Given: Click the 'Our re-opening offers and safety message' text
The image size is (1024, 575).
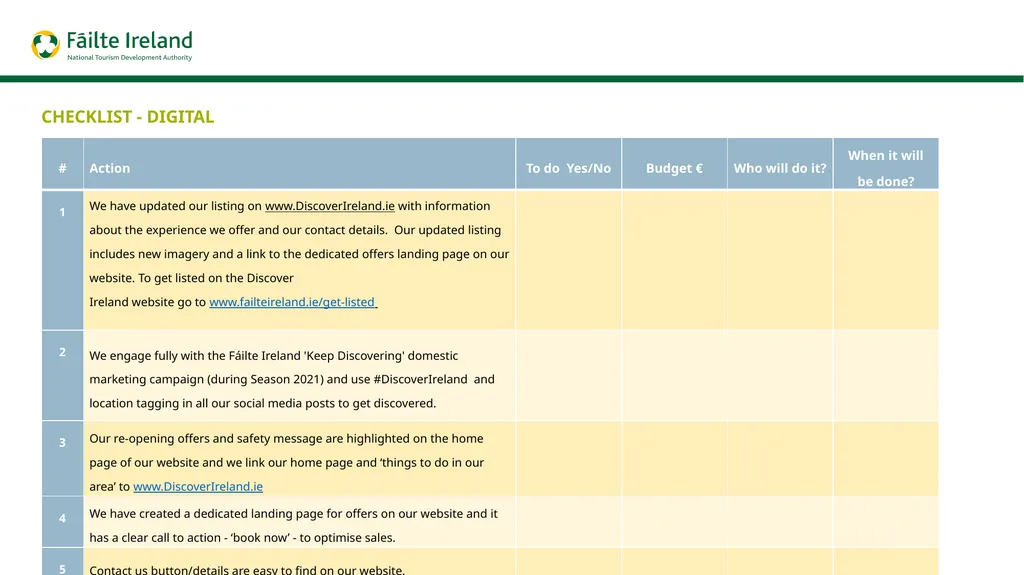Looking at the screenshot, I should [x=287, y=462].
